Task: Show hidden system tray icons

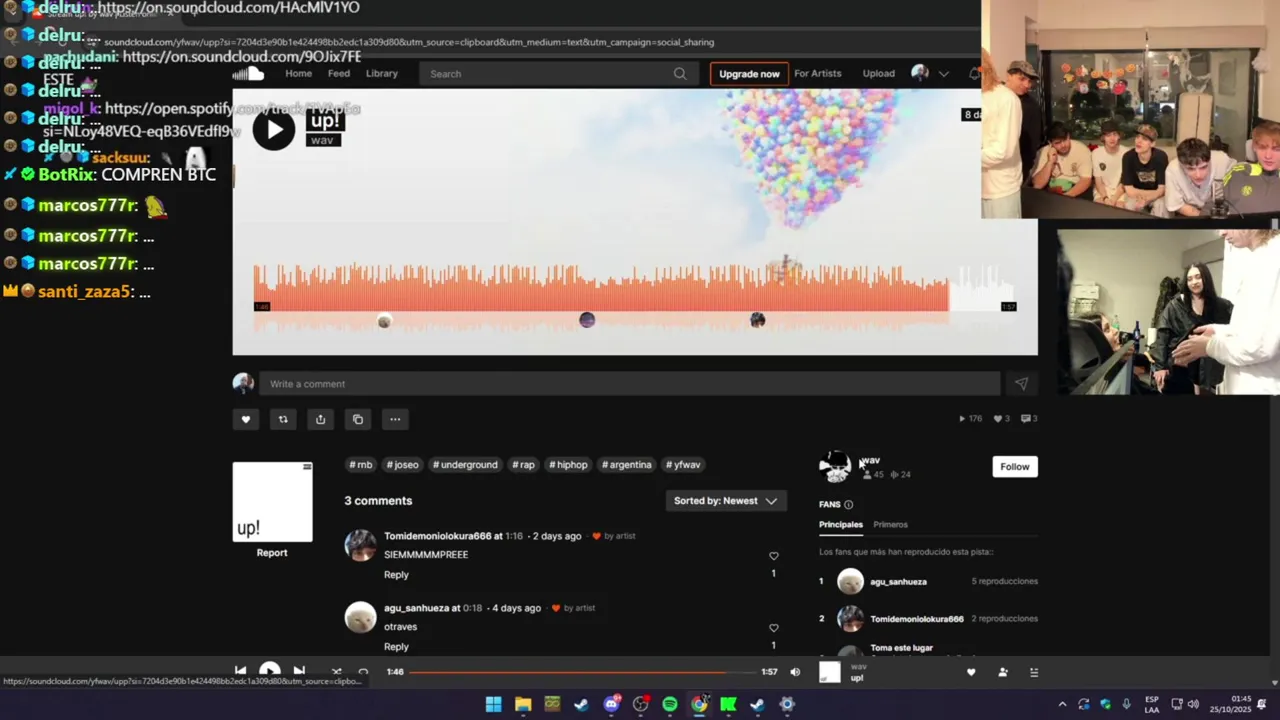Action: 1062,705
